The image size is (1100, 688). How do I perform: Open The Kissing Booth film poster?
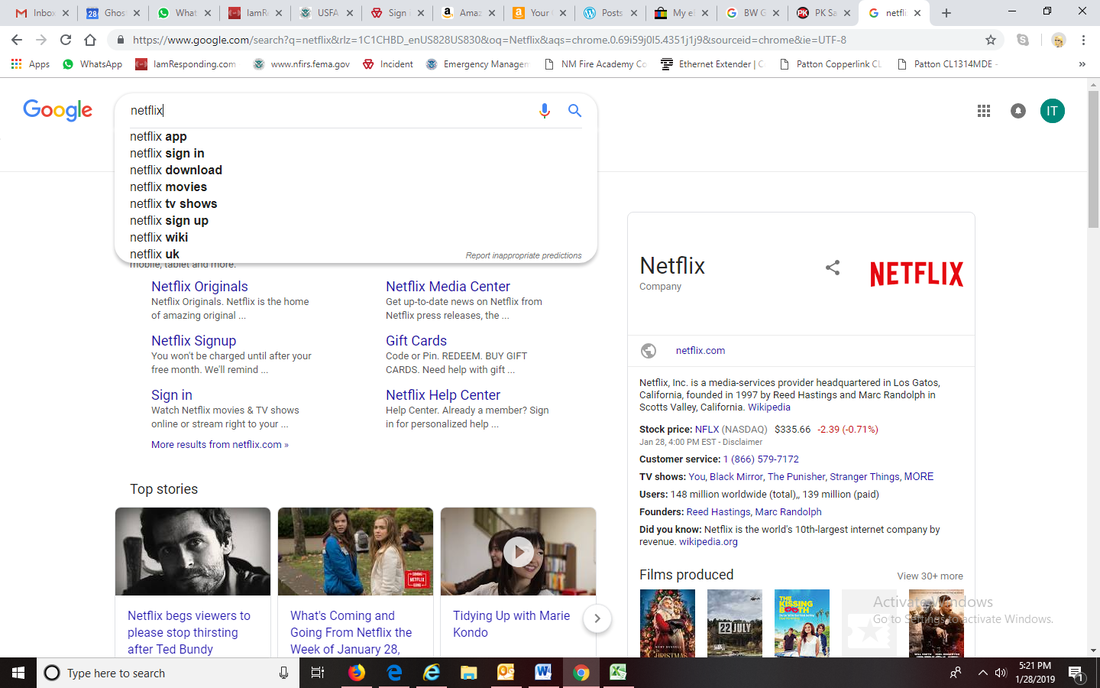802,623
